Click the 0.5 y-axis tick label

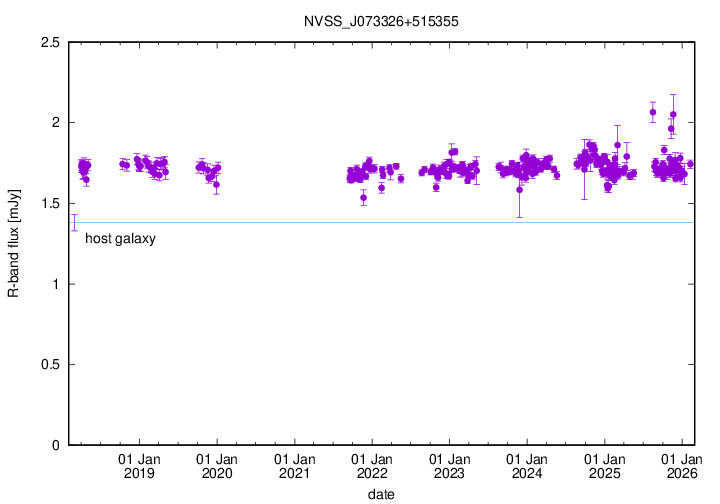[x=48, y=365]
